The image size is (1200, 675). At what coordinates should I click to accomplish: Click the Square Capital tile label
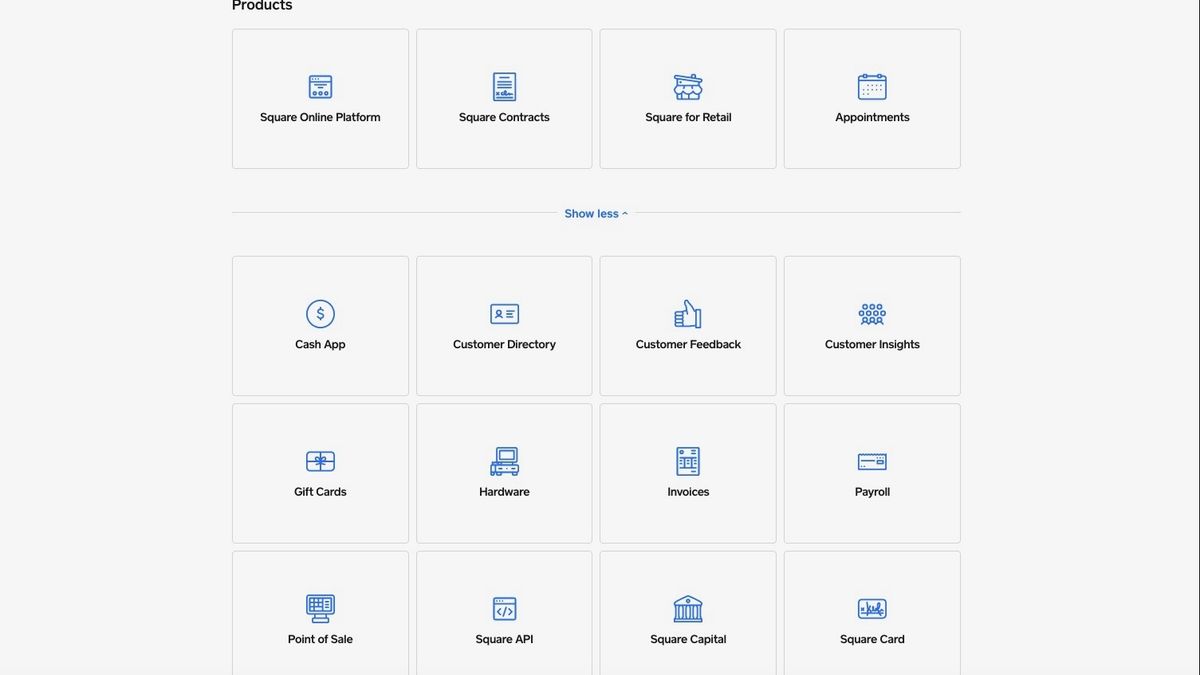tap(688, 639)
